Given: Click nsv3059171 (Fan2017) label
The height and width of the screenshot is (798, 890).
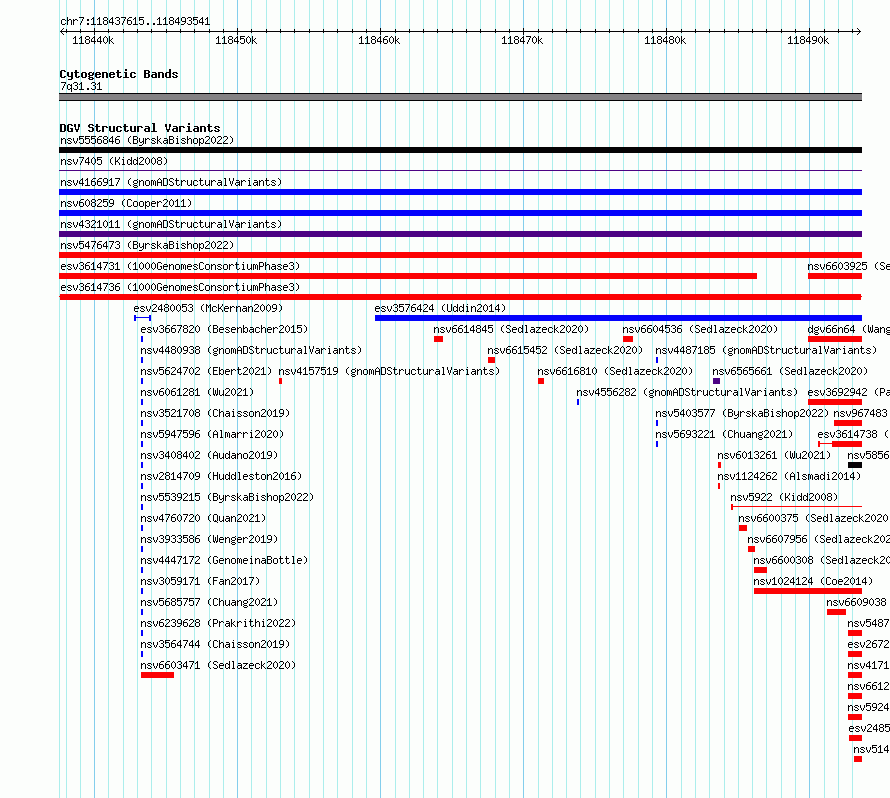Looking at the screenshot, I should [x=200, y=581].
